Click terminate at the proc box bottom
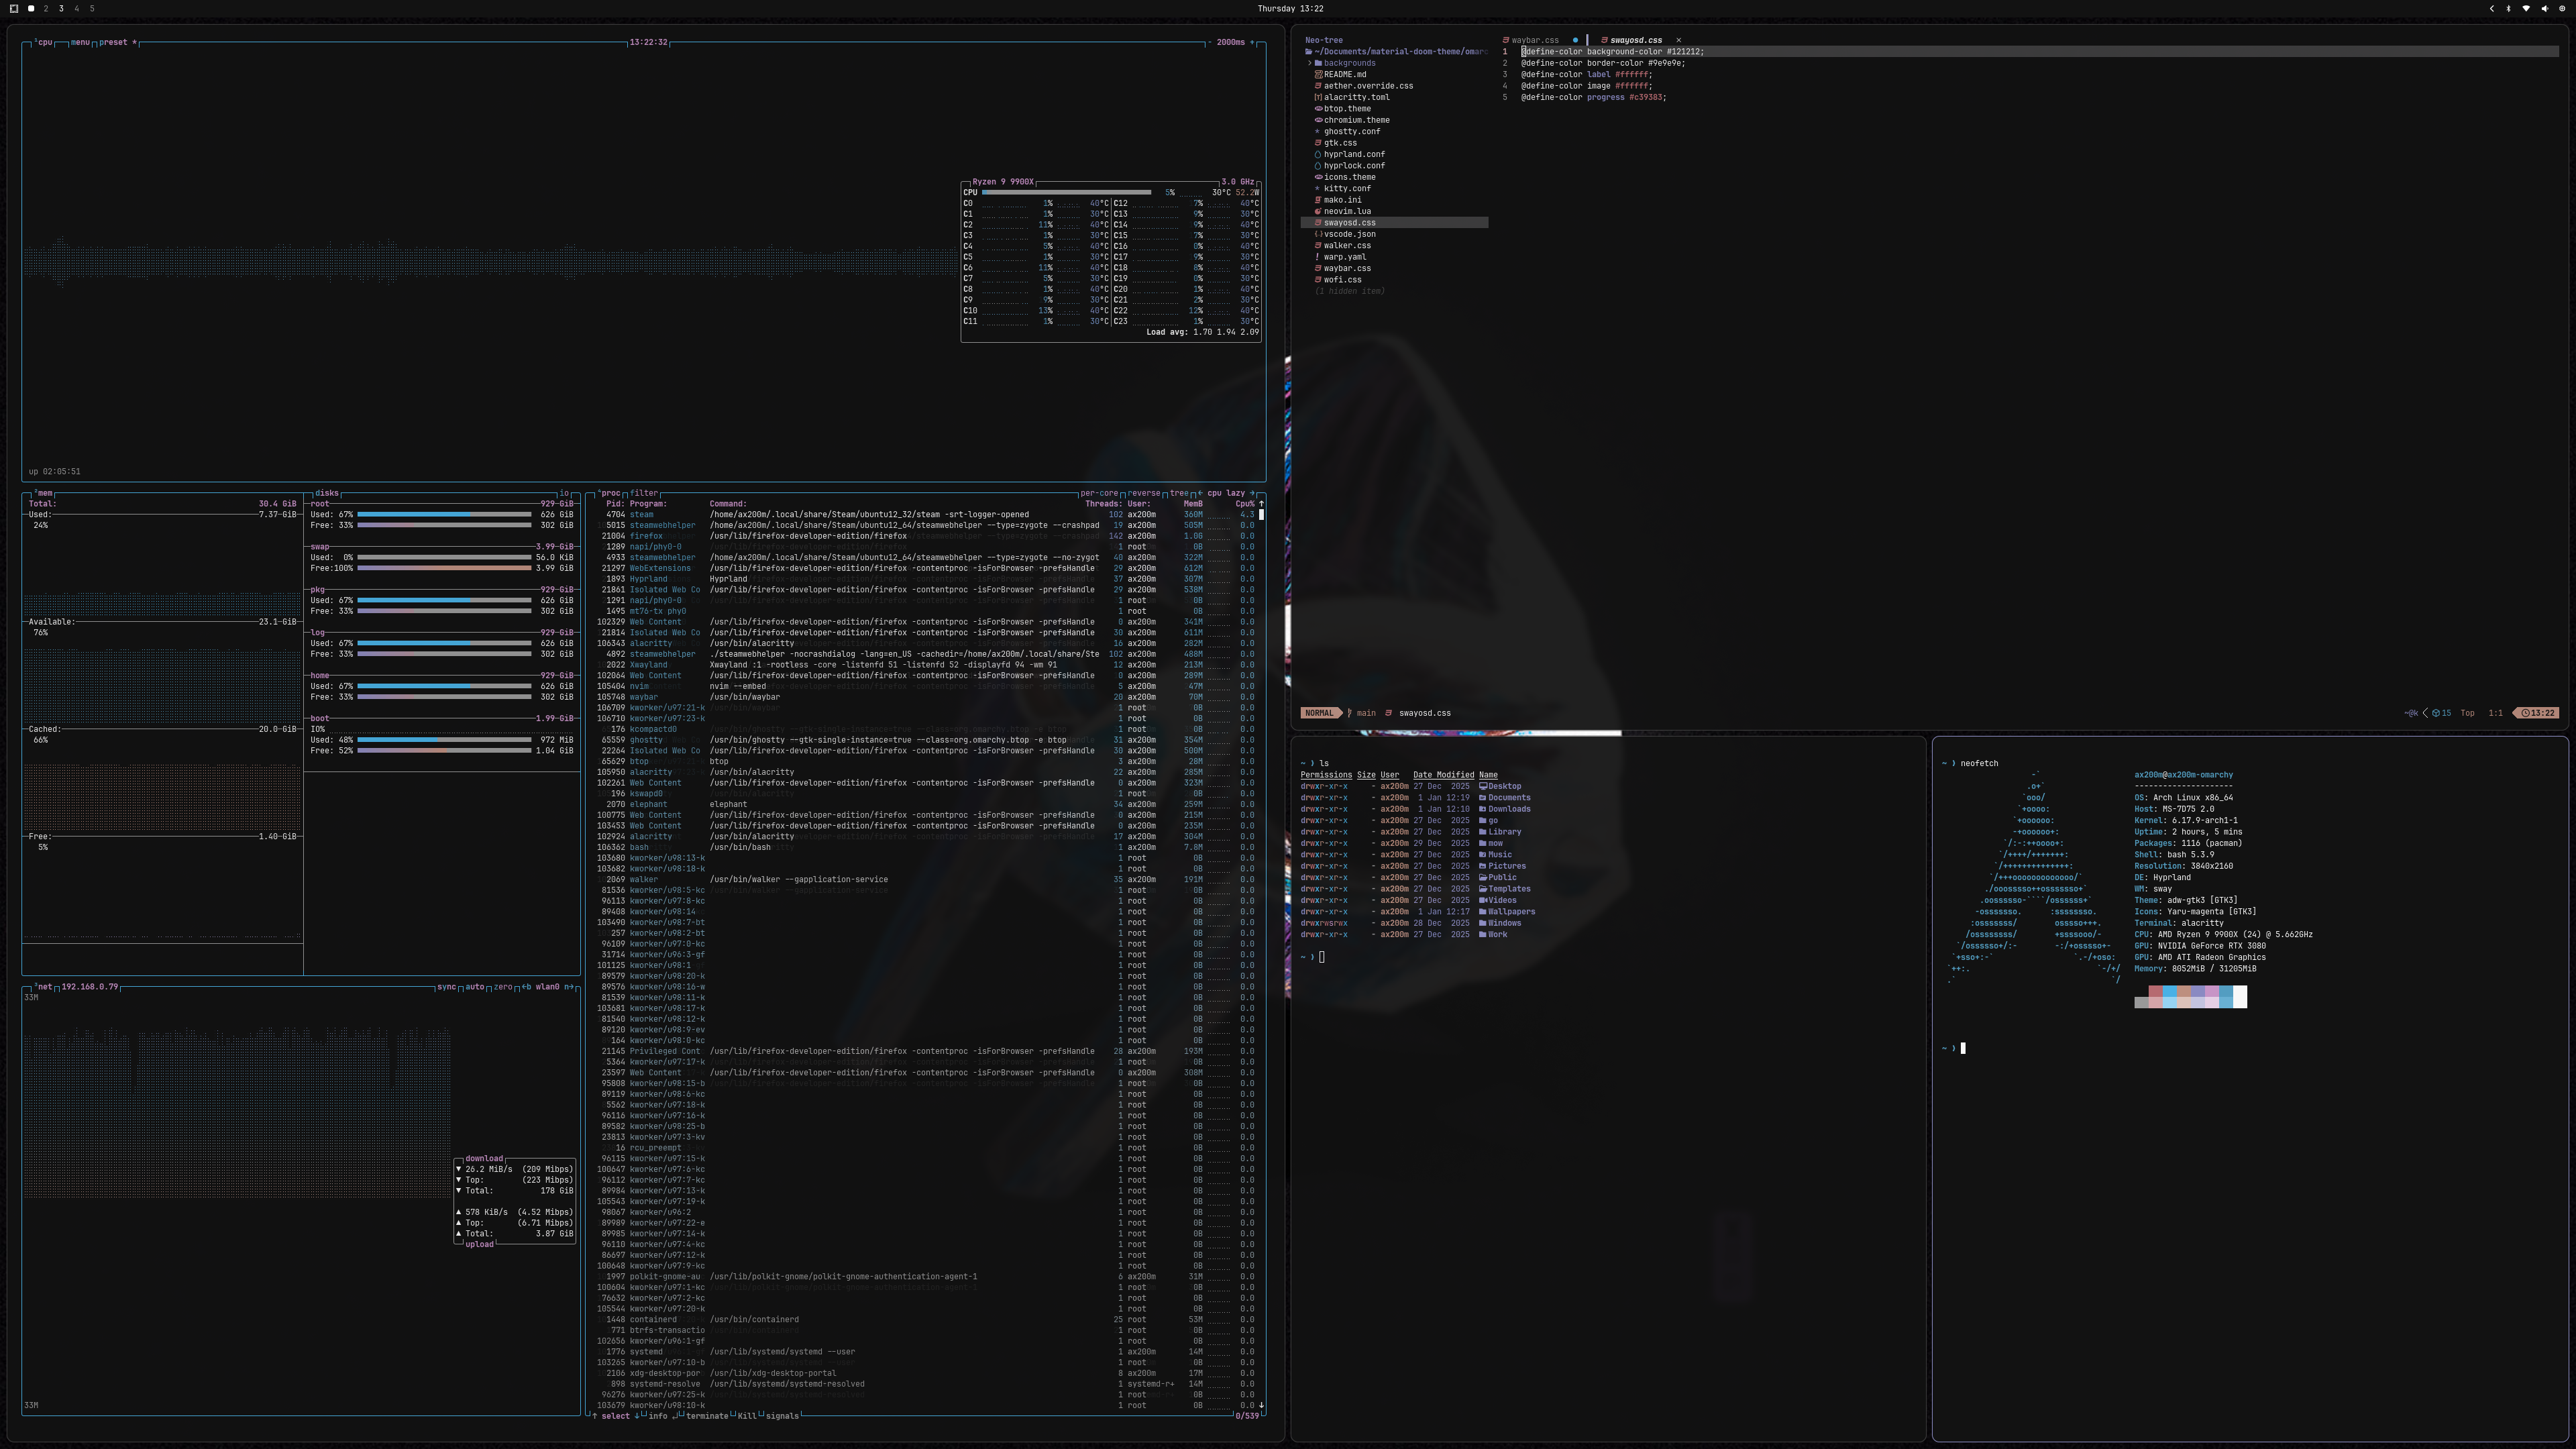Screen dimensions: 2576x1449 point(707,1416)
